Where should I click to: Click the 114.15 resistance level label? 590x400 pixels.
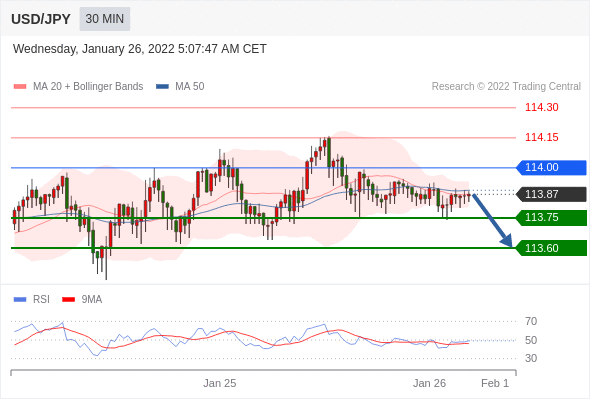pos(541,137)
